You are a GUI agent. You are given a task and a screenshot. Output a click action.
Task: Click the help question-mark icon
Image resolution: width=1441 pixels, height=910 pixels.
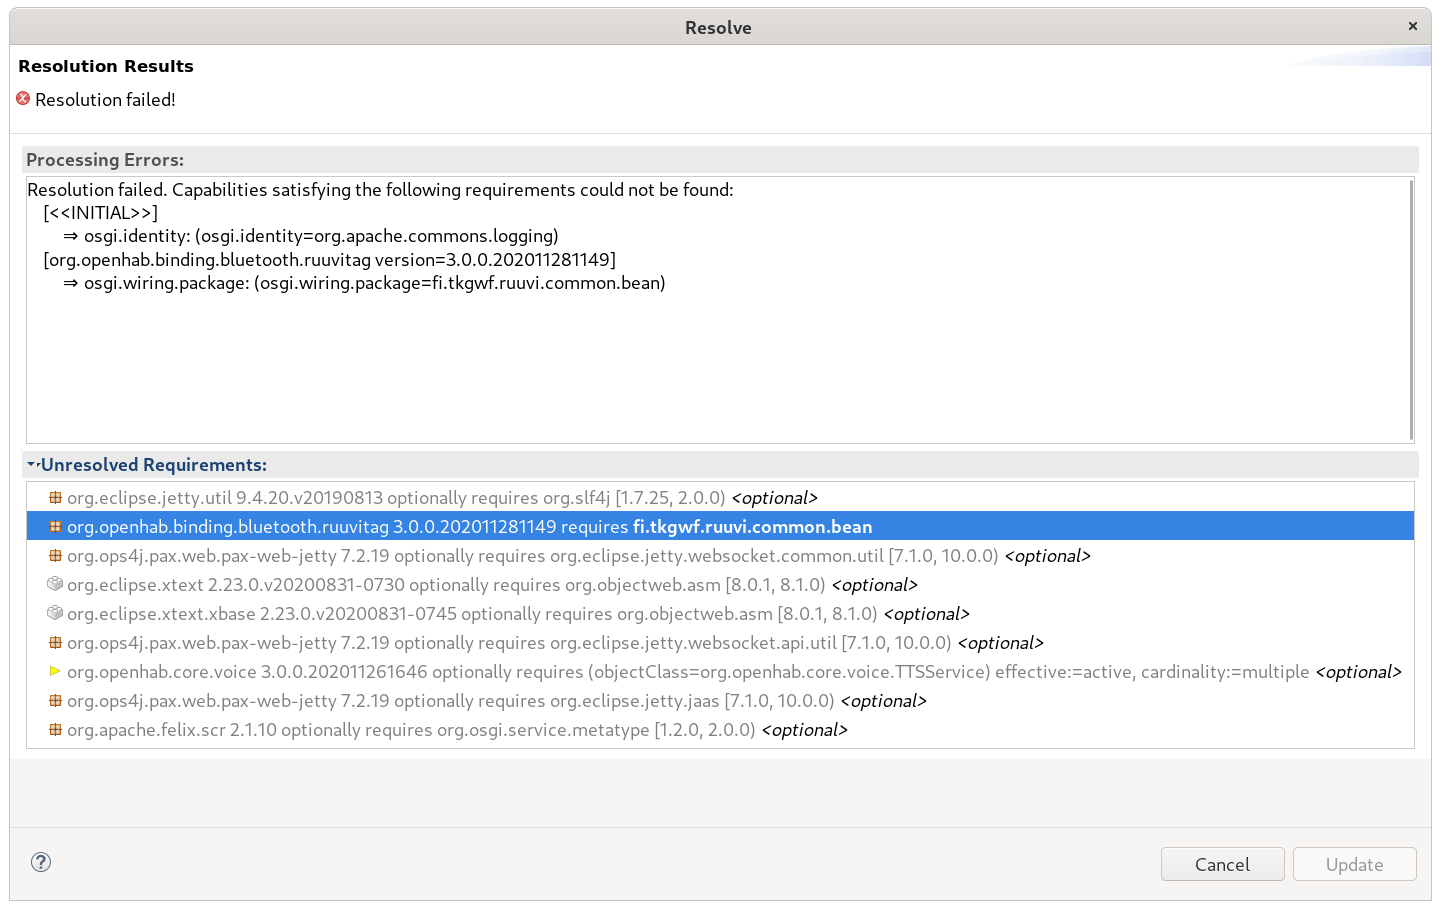coord(40,861)
